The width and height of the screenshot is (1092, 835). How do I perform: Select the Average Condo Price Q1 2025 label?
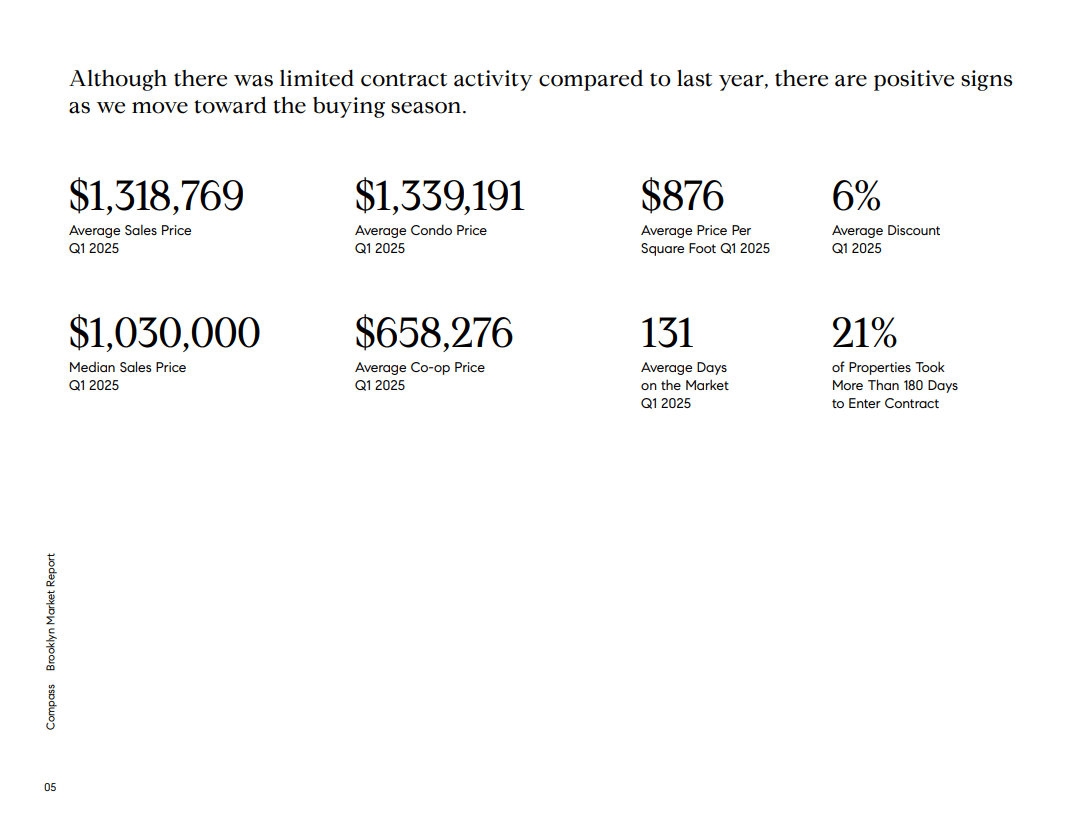tap(421, 240)
